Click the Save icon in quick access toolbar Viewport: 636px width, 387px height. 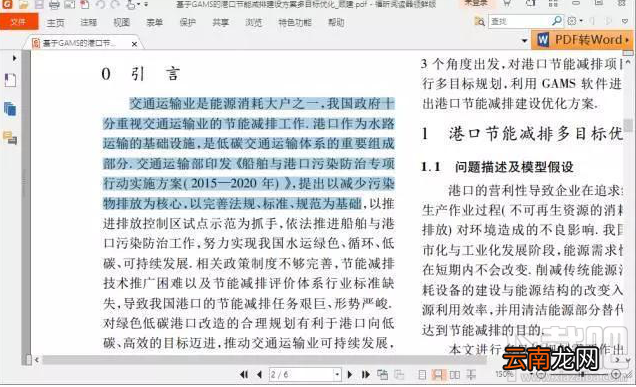[39, 4]
